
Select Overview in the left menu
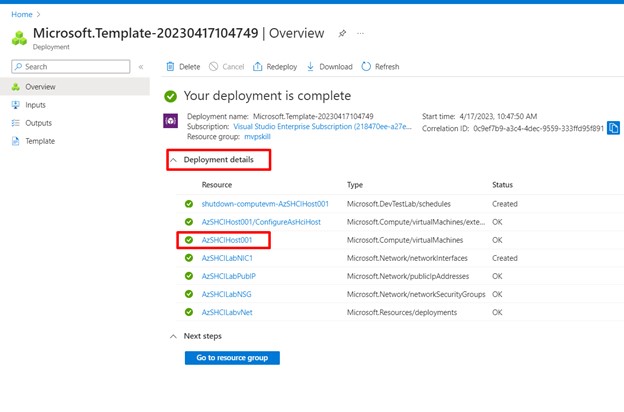[x=75, y=87]
